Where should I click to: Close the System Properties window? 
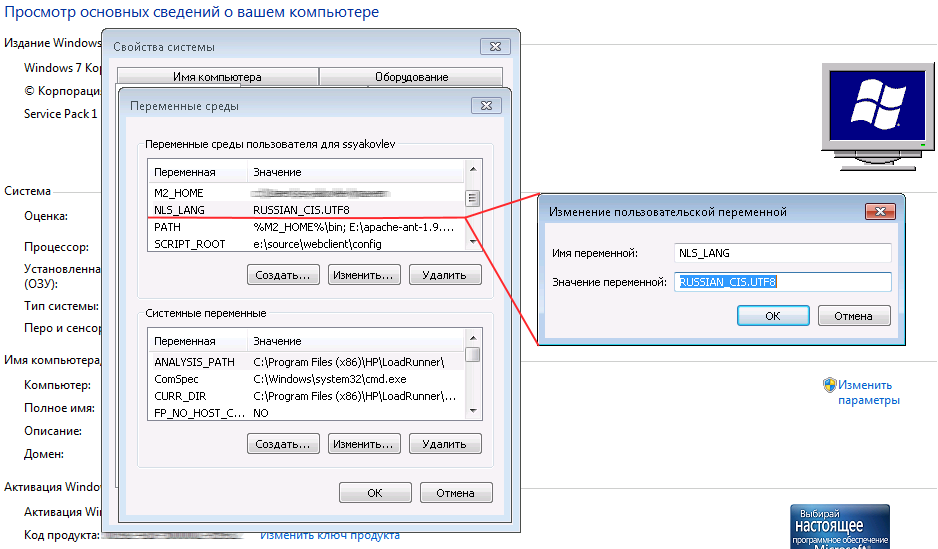495,47
